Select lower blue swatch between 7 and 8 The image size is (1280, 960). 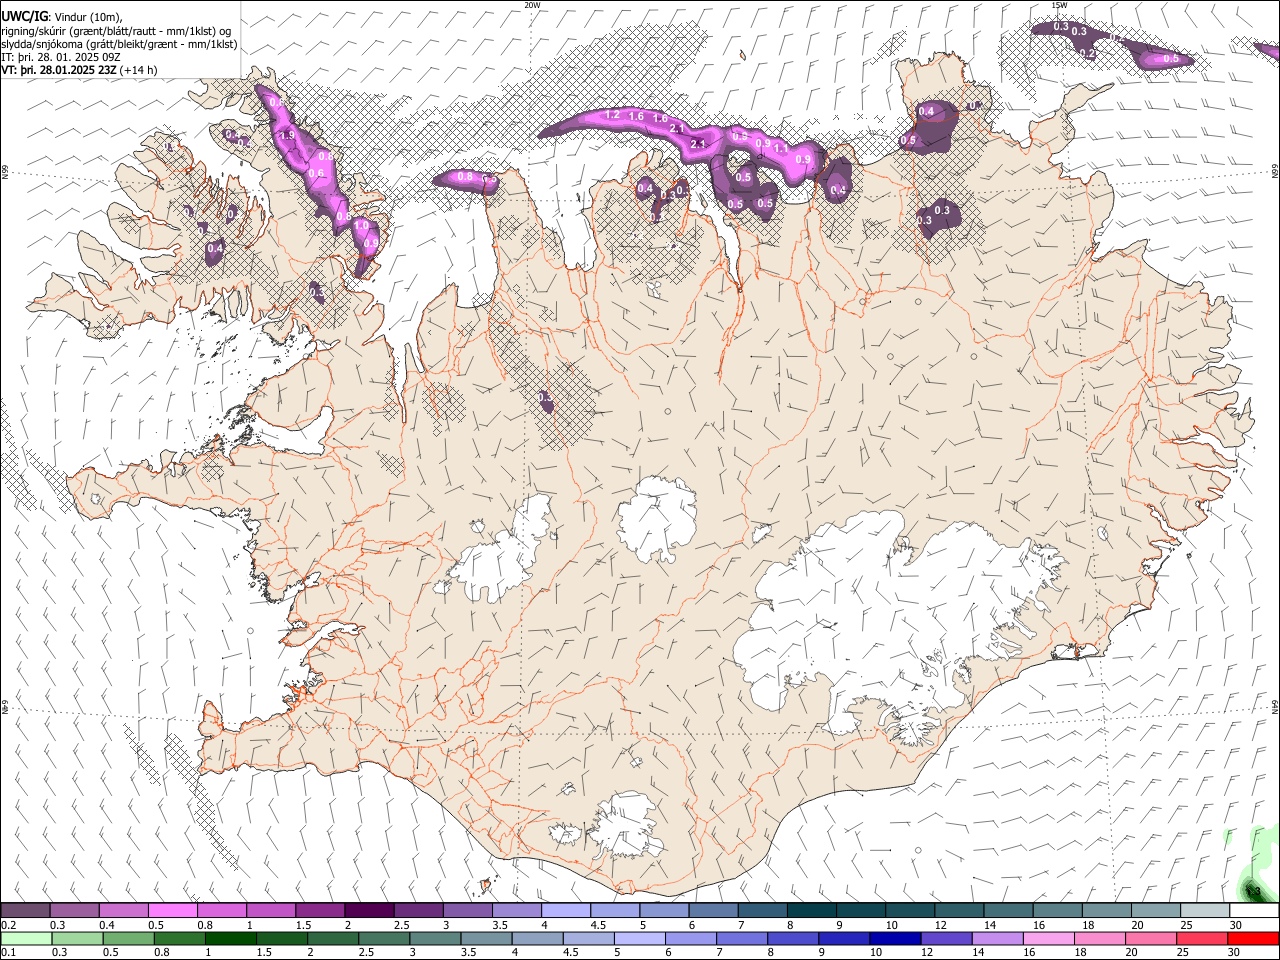742,938
